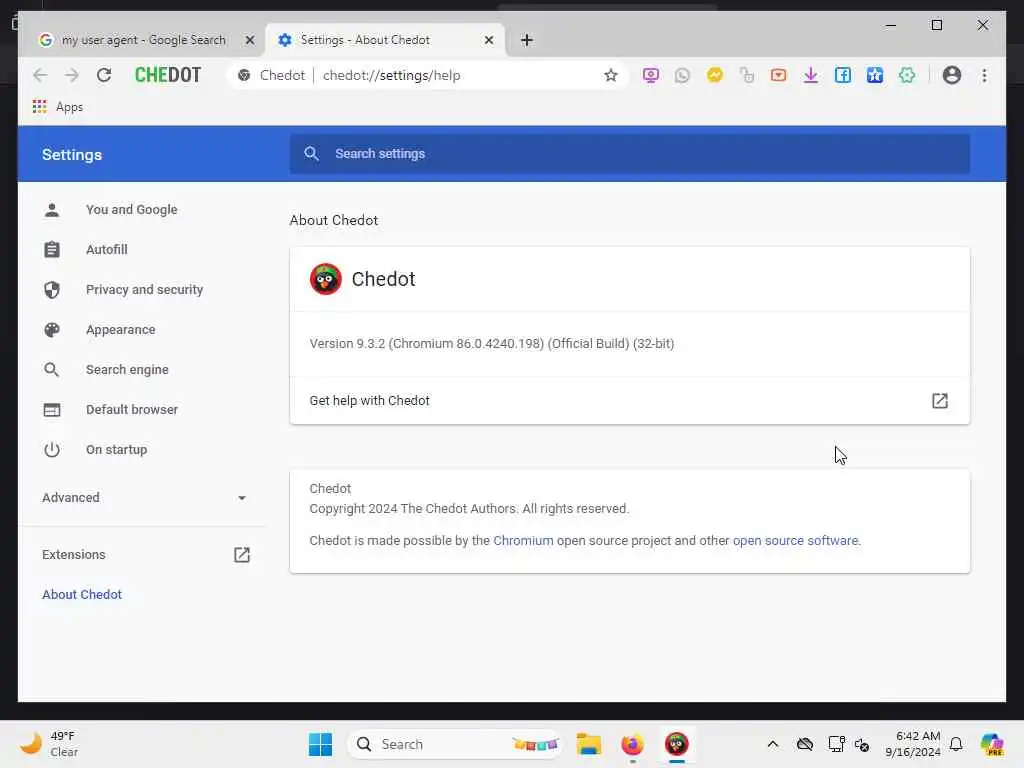Click the Chromium project link
The height and width of the screenshot is (768, 1024).
(523, 541)
